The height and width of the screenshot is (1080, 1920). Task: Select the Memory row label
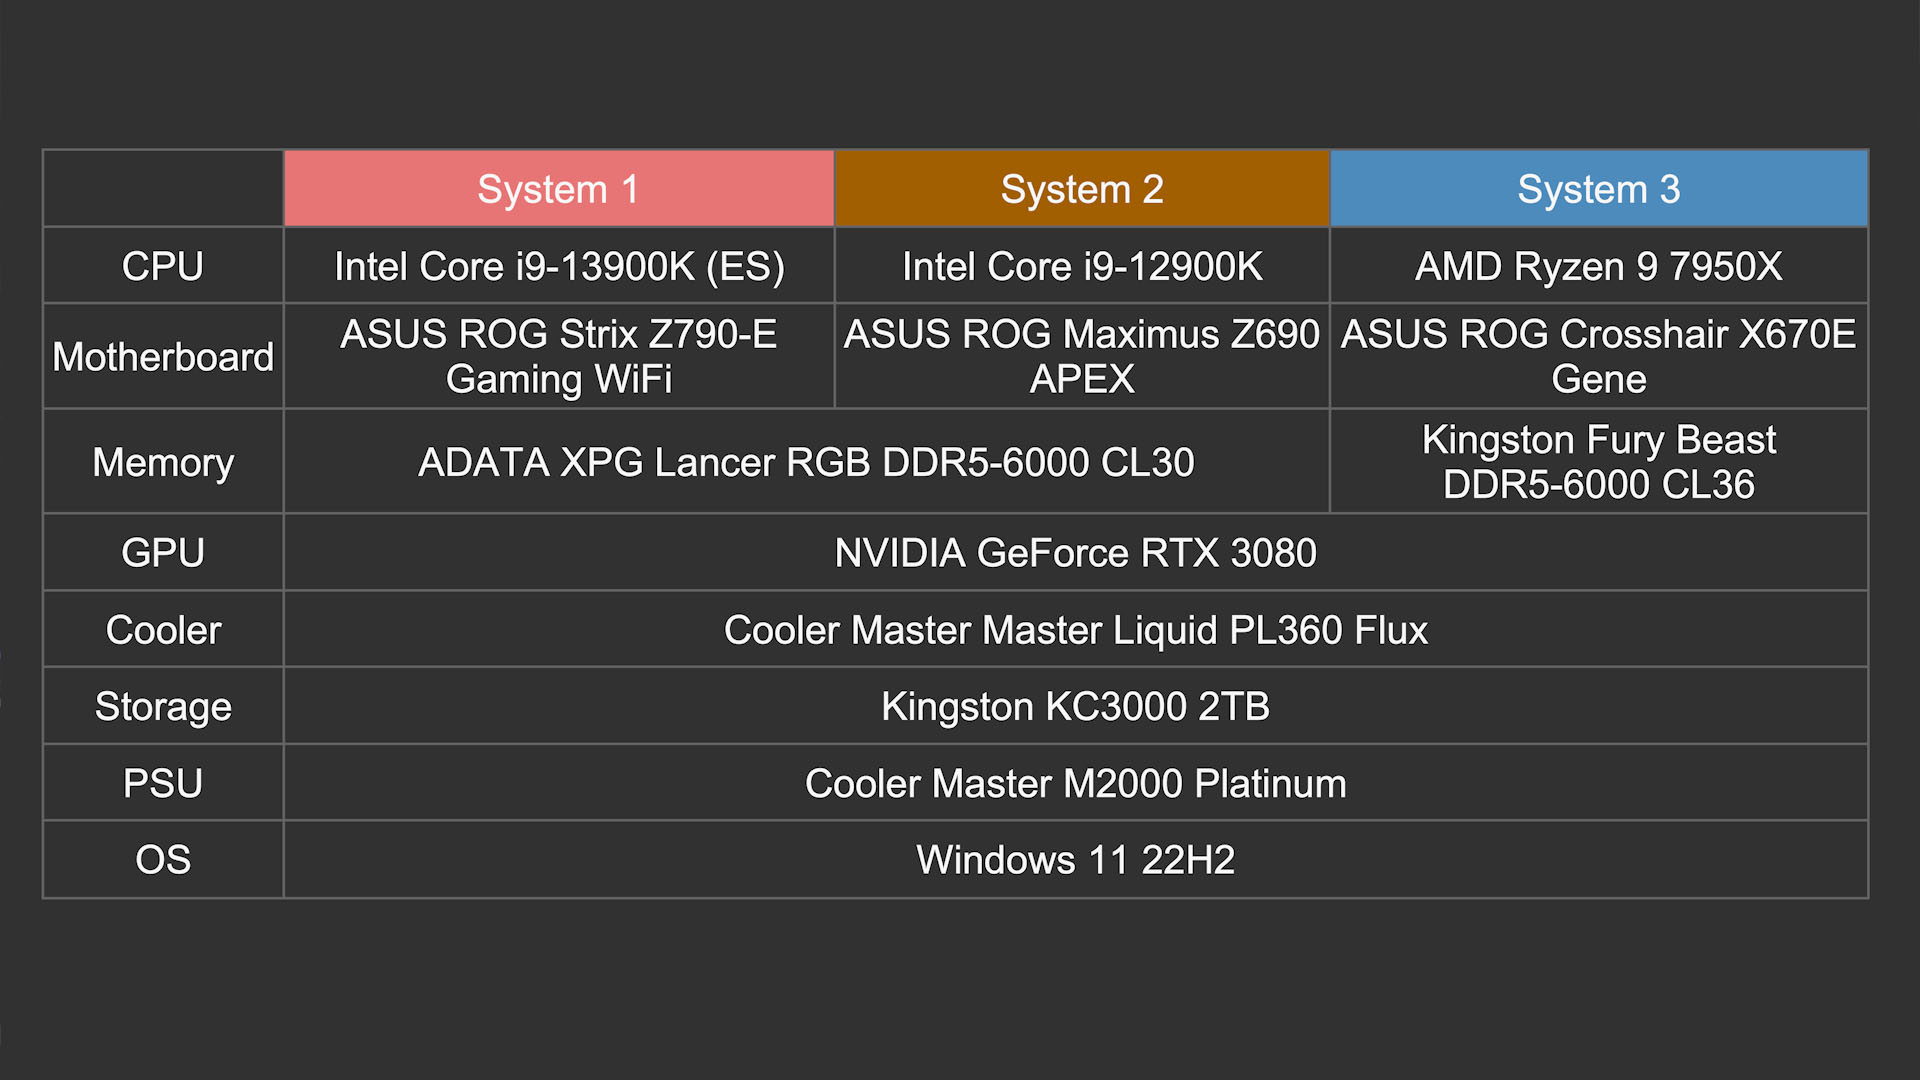coord(163,462)
